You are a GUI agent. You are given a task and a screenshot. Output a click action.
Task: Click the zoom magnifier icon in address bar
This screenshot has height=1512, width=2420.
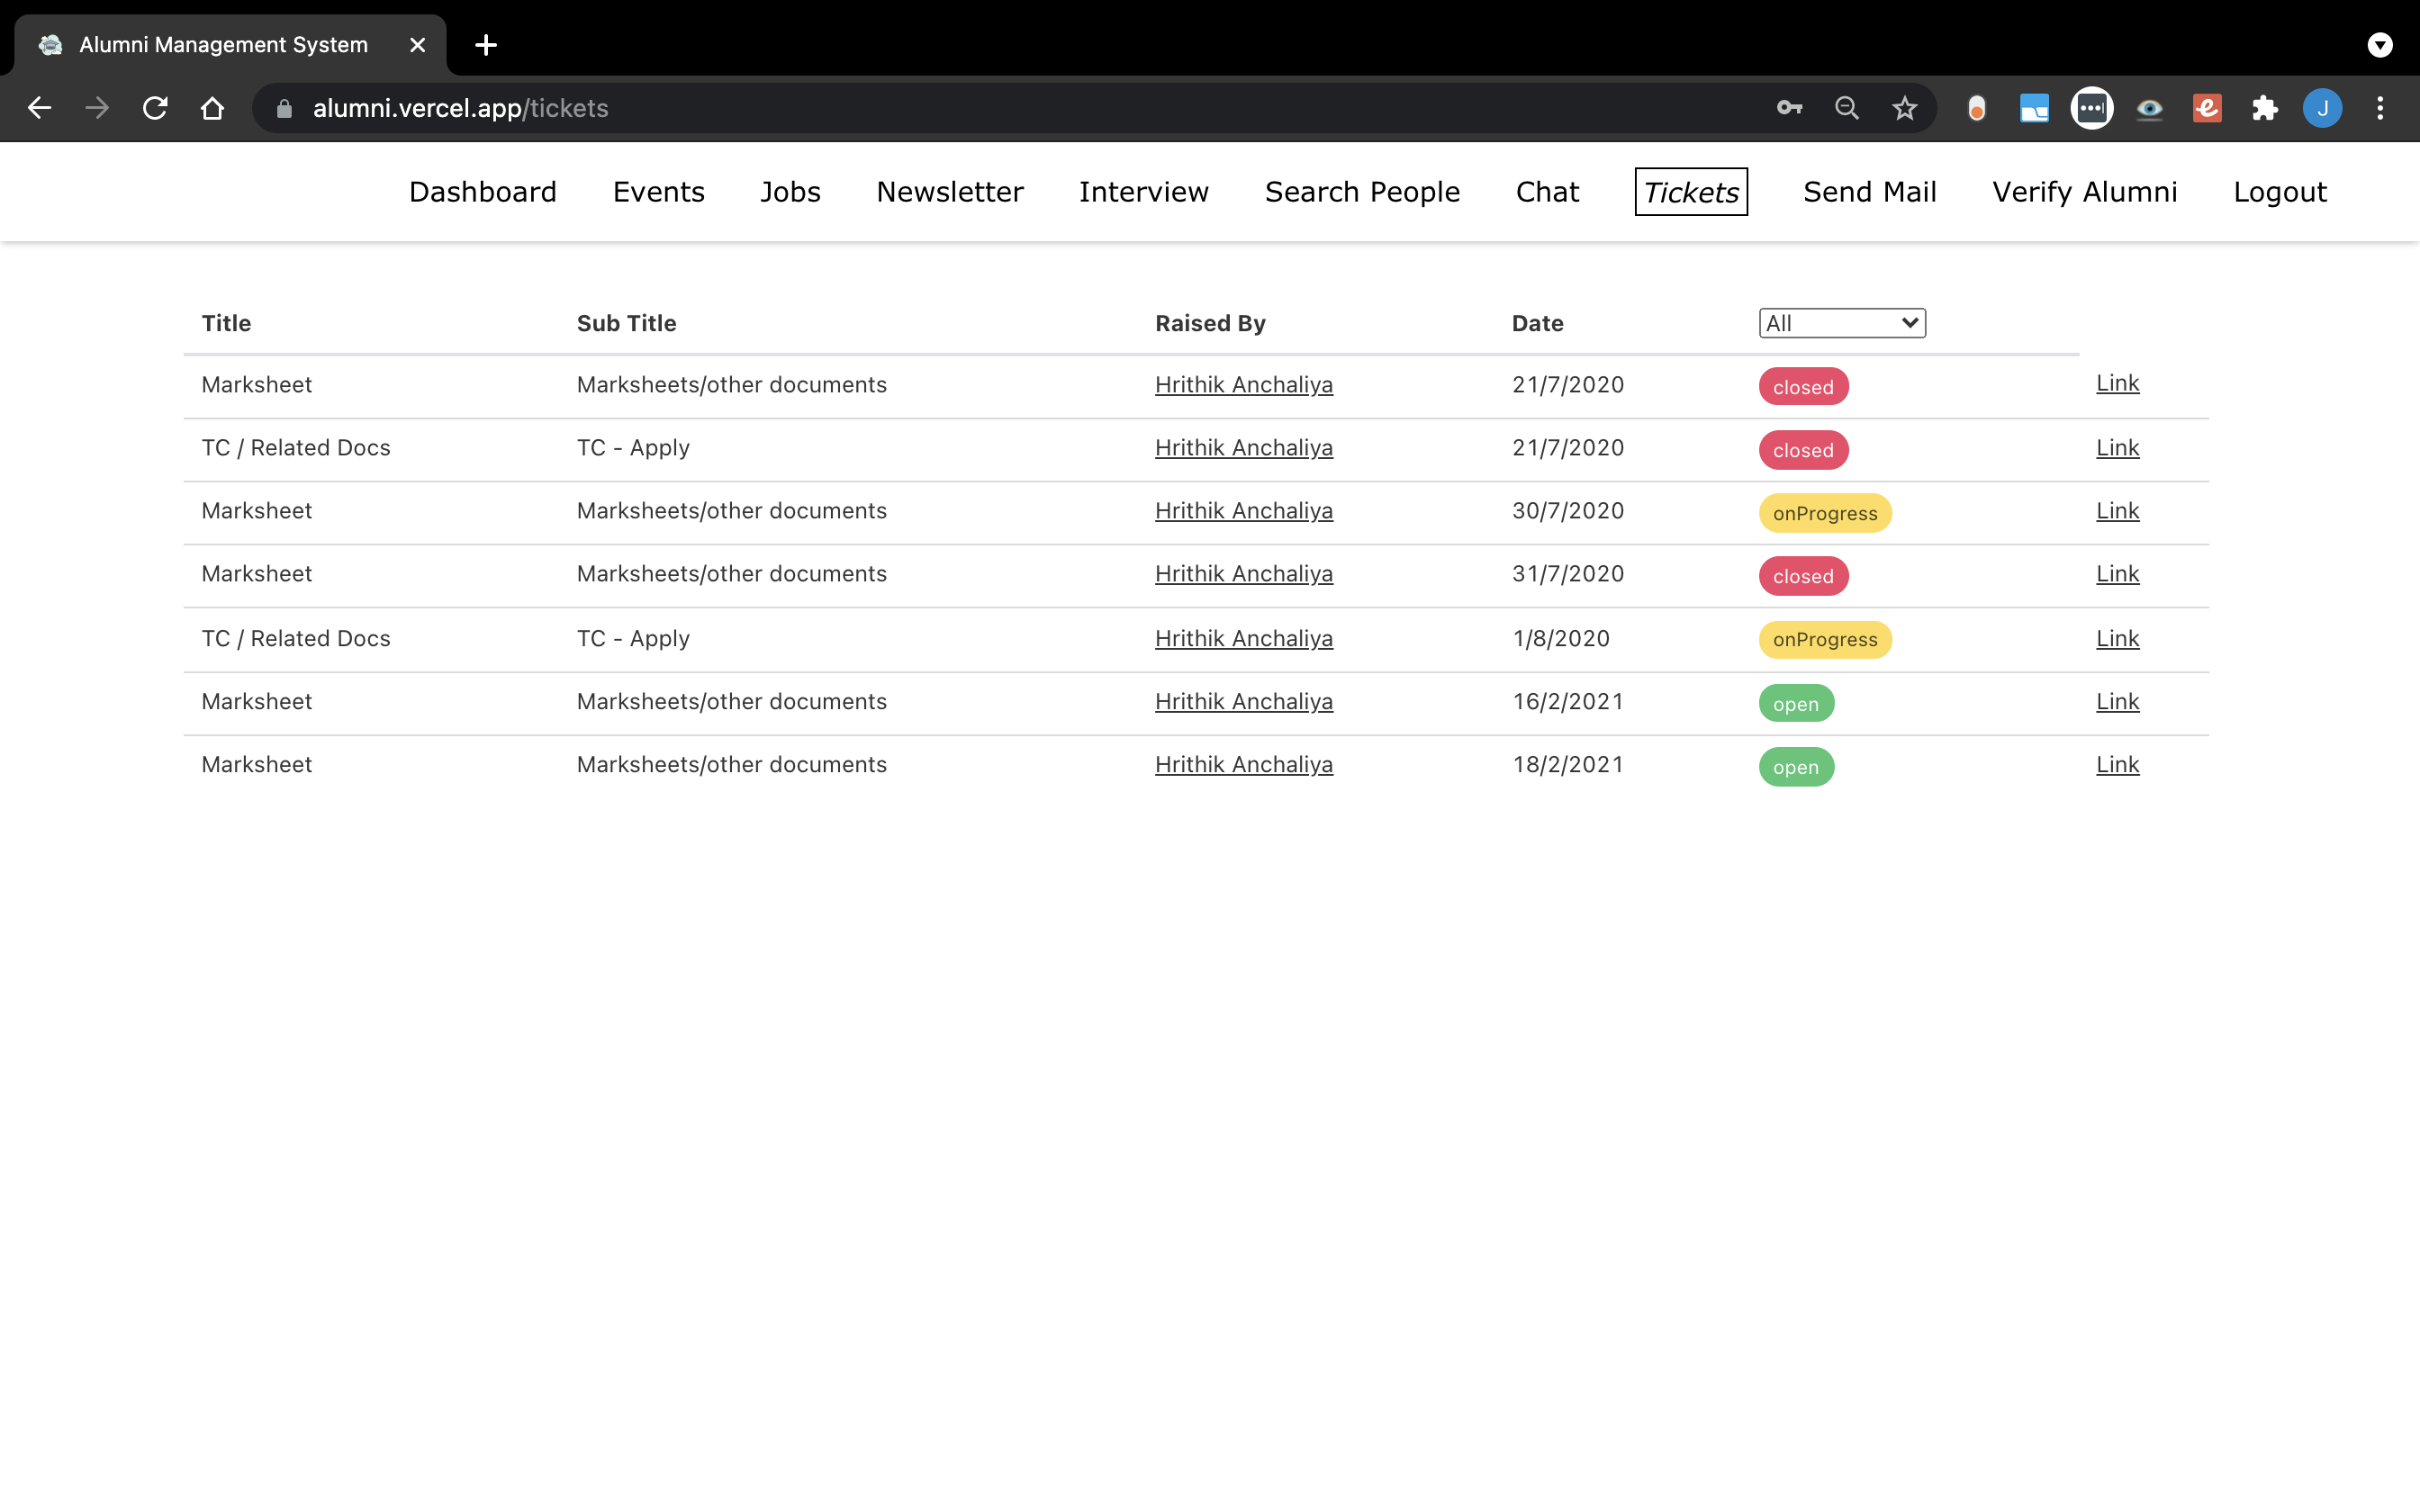[x=1846, y=108]
